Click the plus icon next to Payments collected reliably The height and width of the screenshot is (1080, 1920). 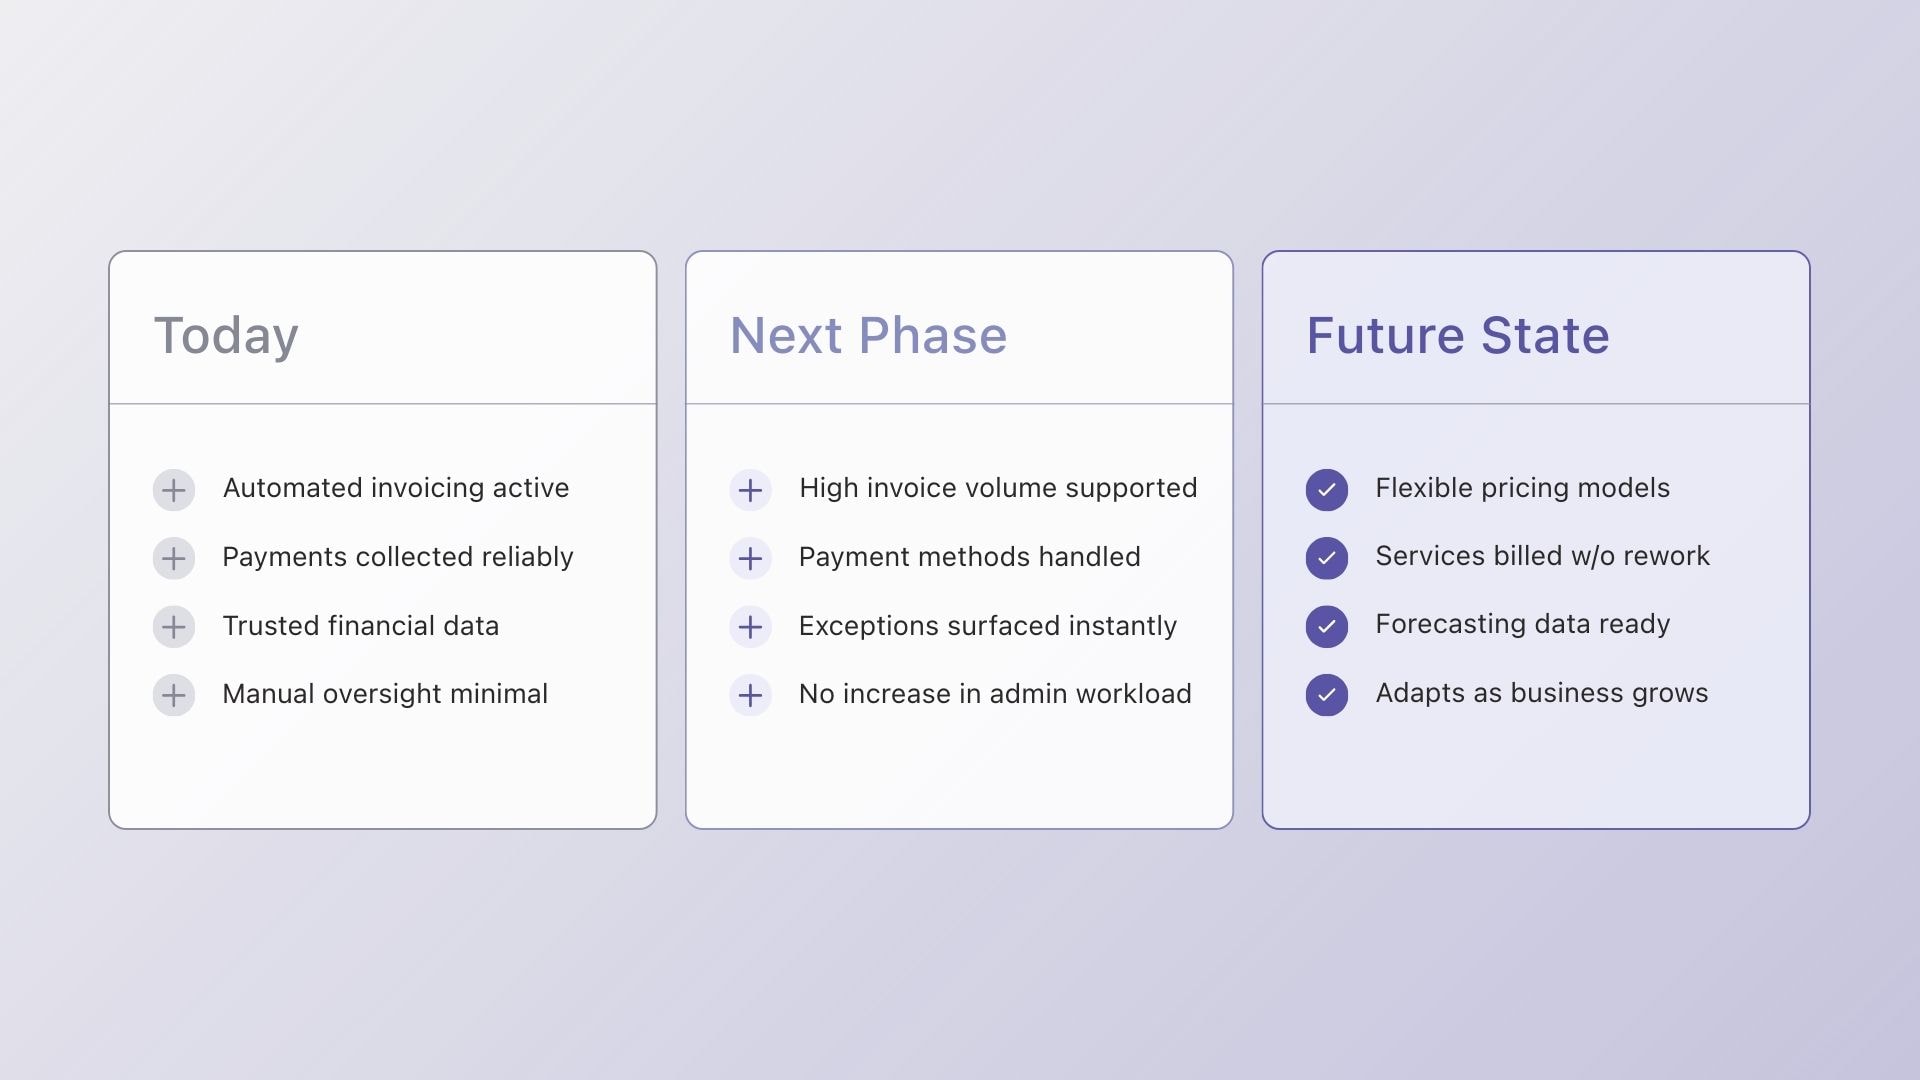tap(174, 558)
